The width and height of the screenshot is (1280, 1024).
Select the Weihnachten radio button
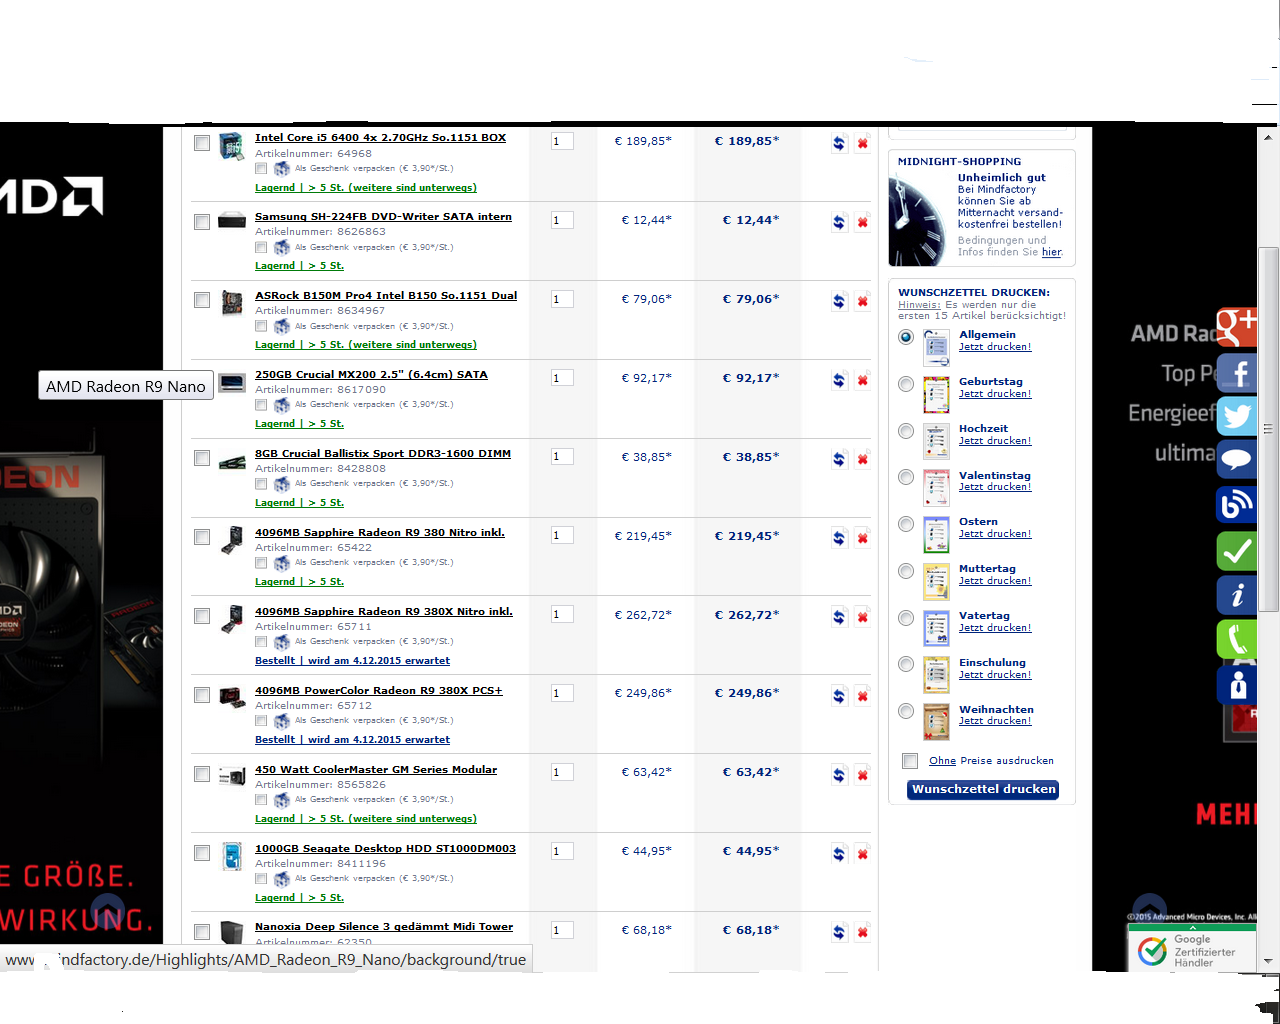906,711
